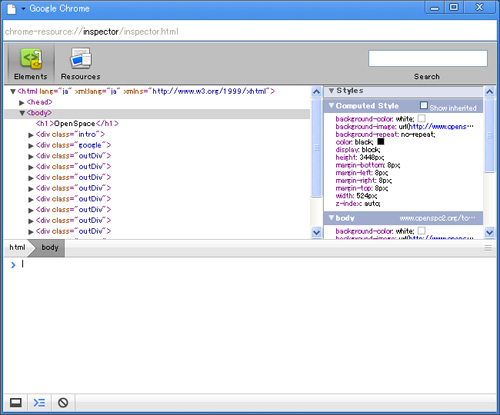Expand the div class google node
Screen dimensions: 500x415
pyautogui.click(x=31, y=145)
